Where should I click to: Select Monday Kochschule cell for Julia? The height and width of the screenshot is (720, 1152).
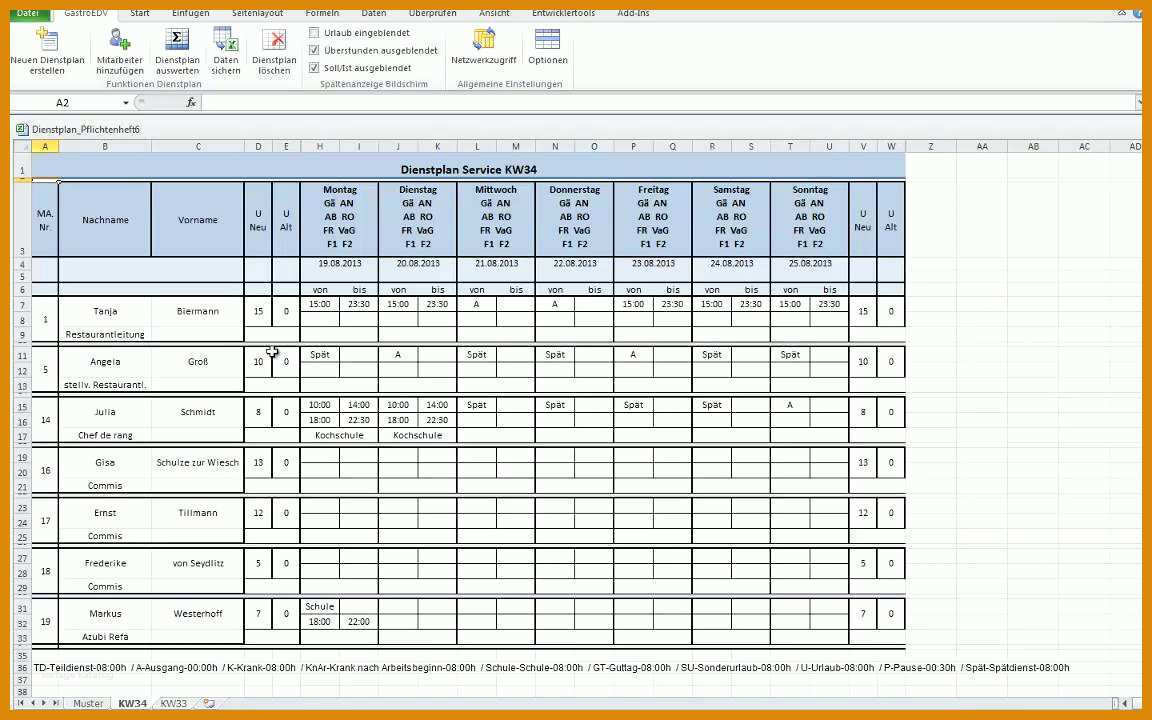339,435
